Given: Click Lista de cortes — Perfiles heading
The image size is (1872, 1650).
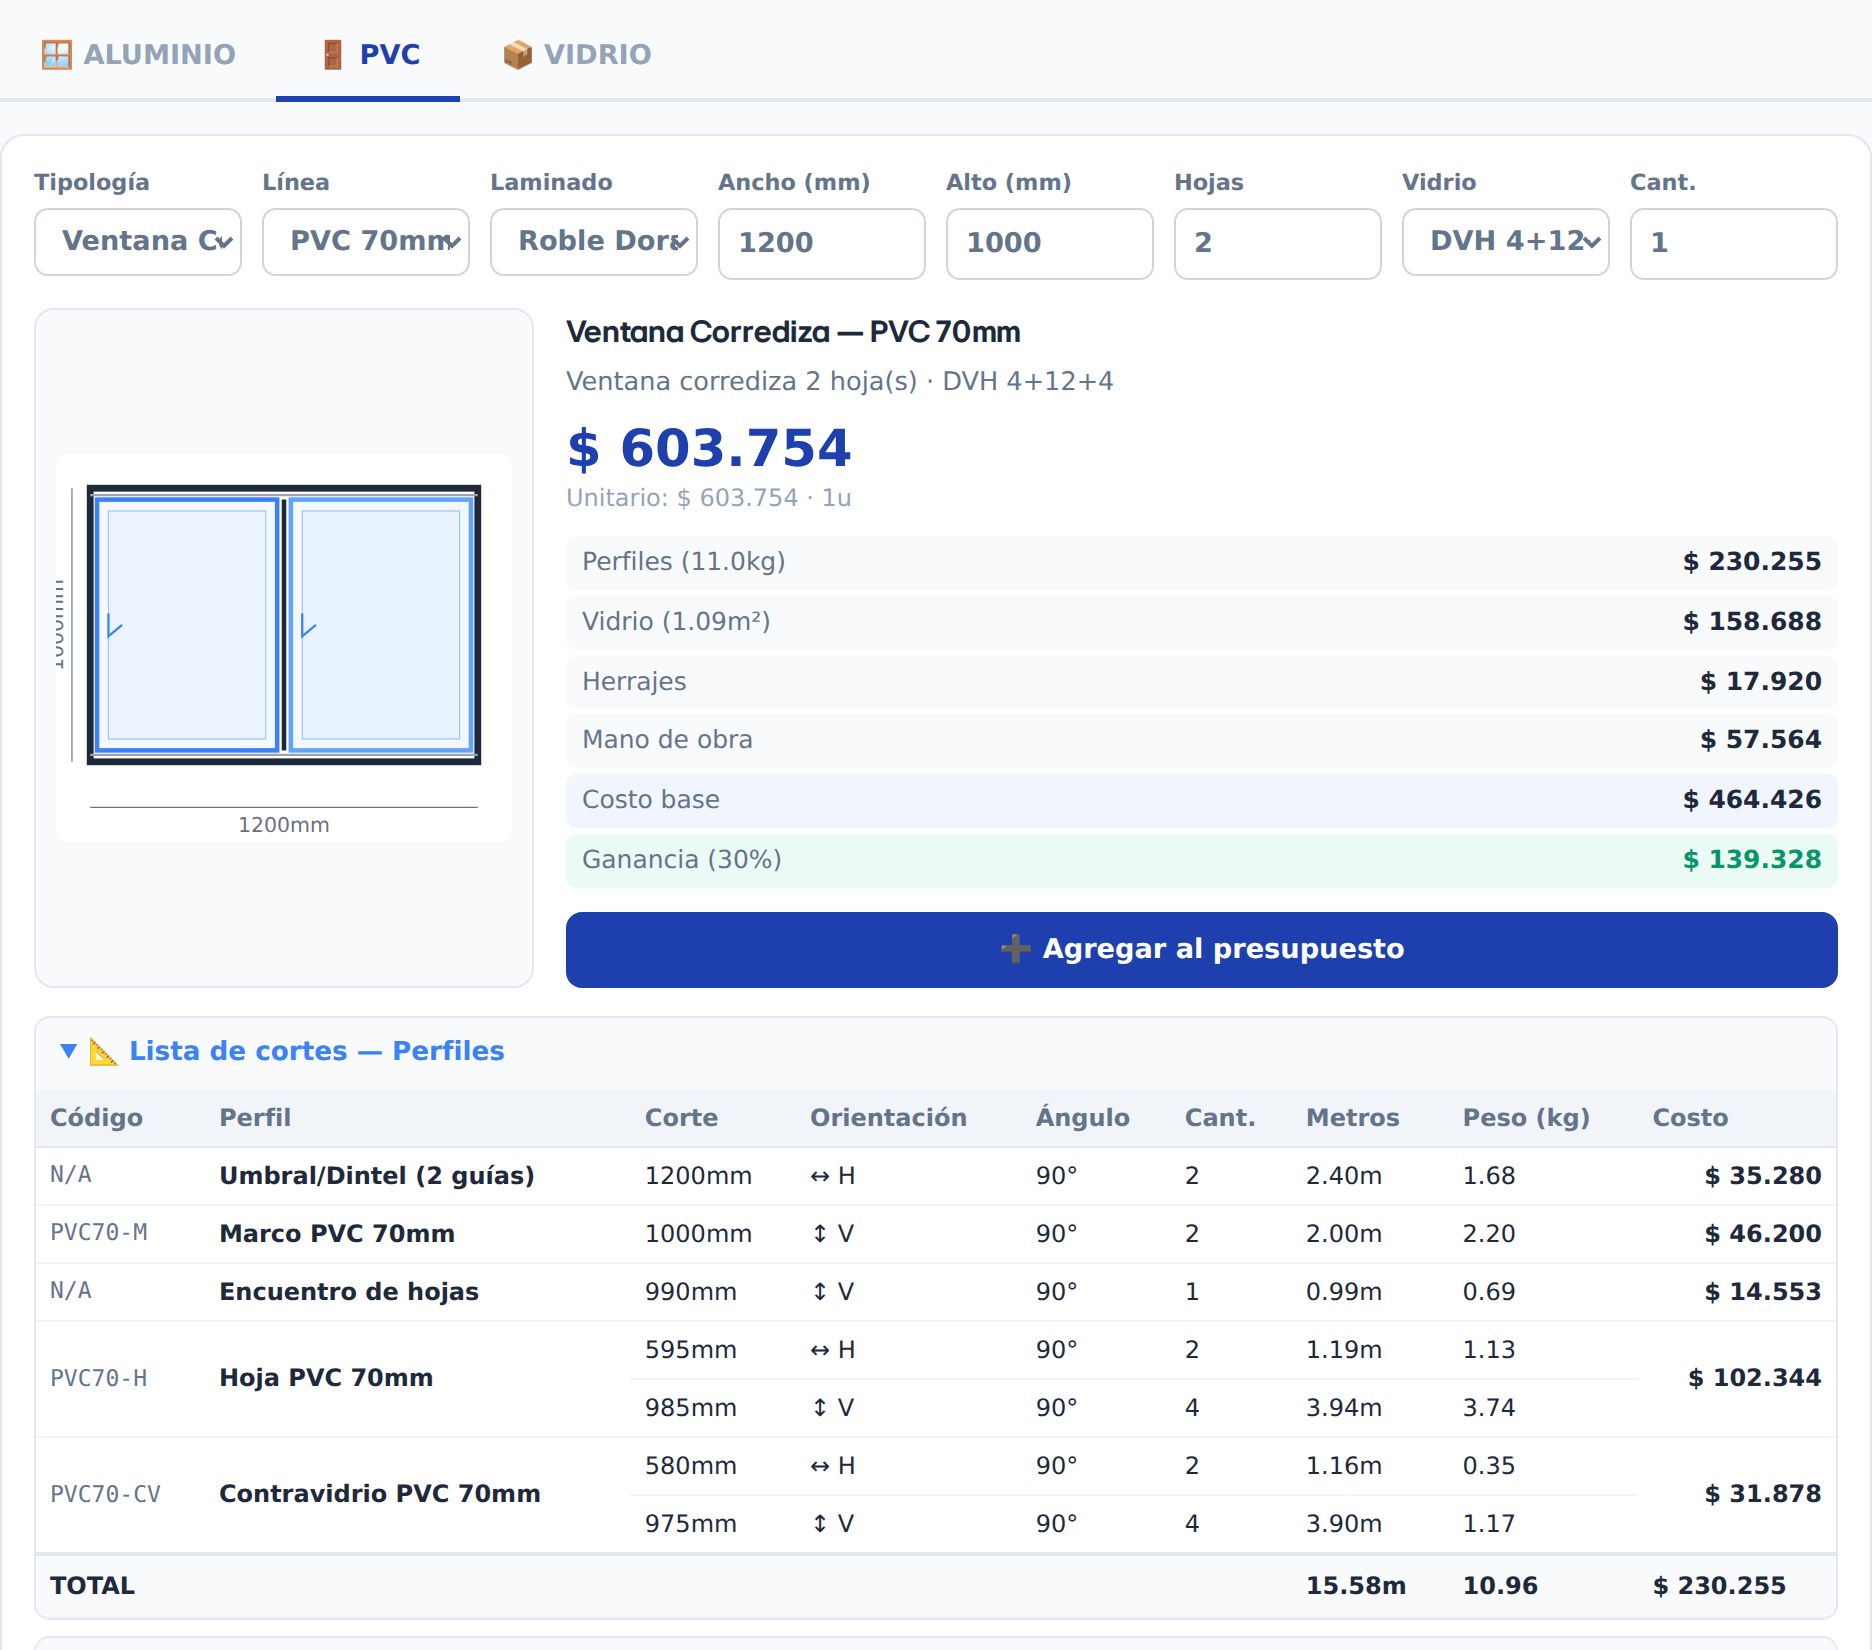Looking at the screenshot, I should (x=317, y=1051).
